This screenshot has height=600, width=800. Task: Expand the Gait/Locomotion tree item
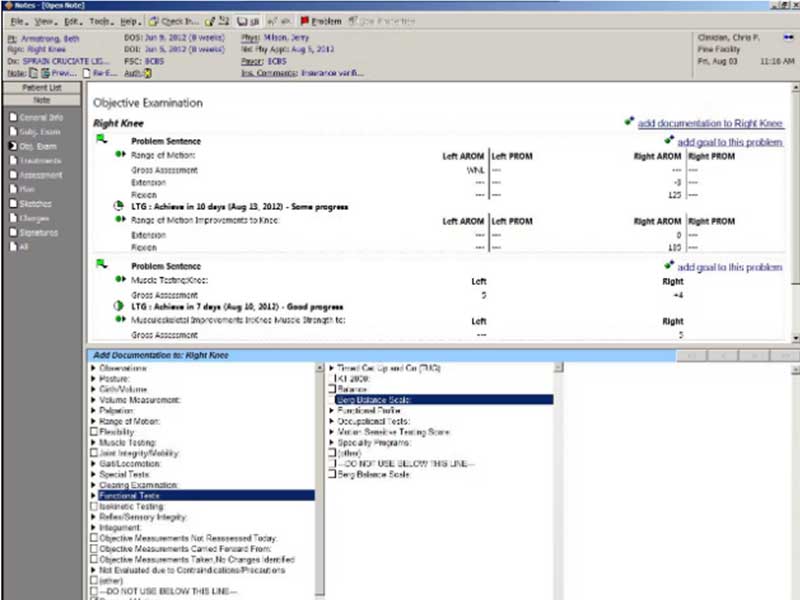pos(93,463)
